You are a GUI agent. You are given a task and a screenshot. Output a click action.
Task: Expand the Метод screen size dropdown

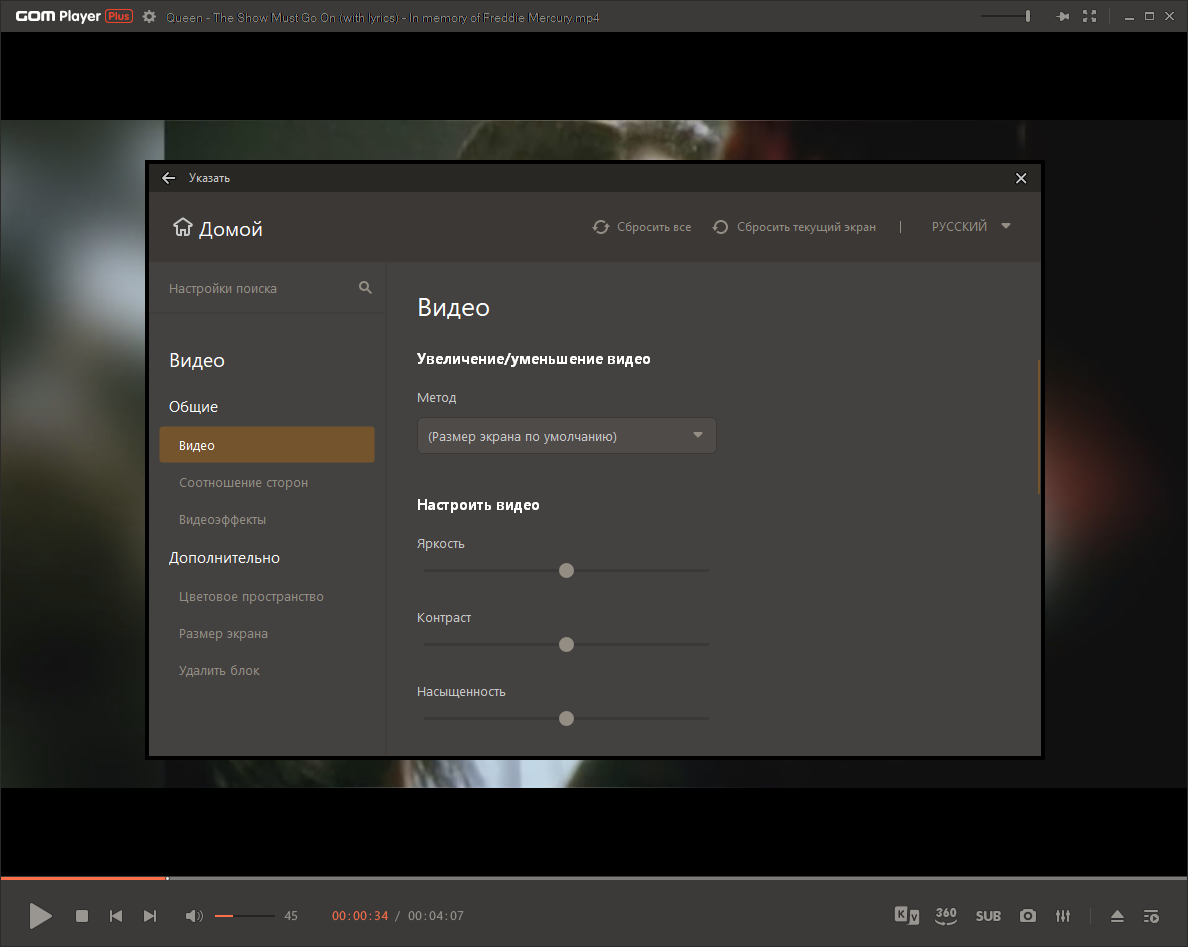(x=567, y=436)
